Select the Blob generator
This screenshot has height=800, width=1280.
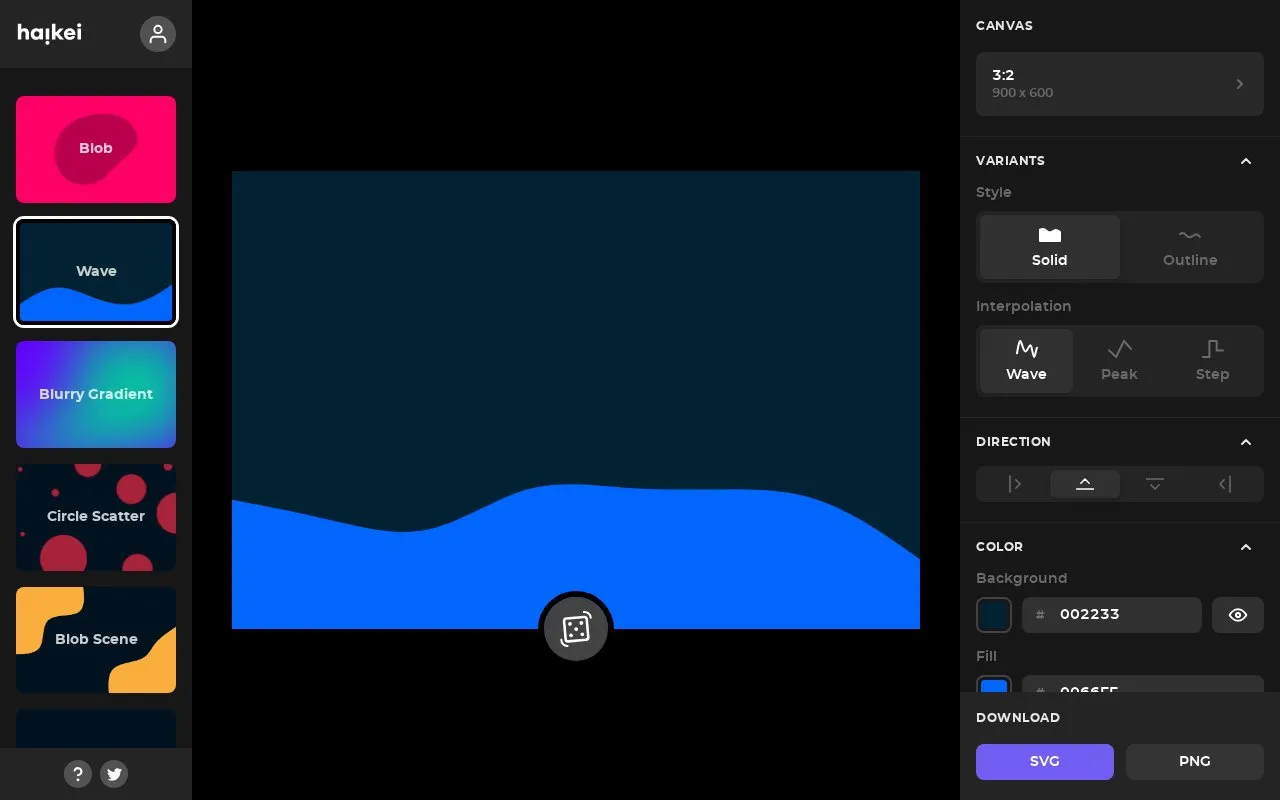click(96, 149)
